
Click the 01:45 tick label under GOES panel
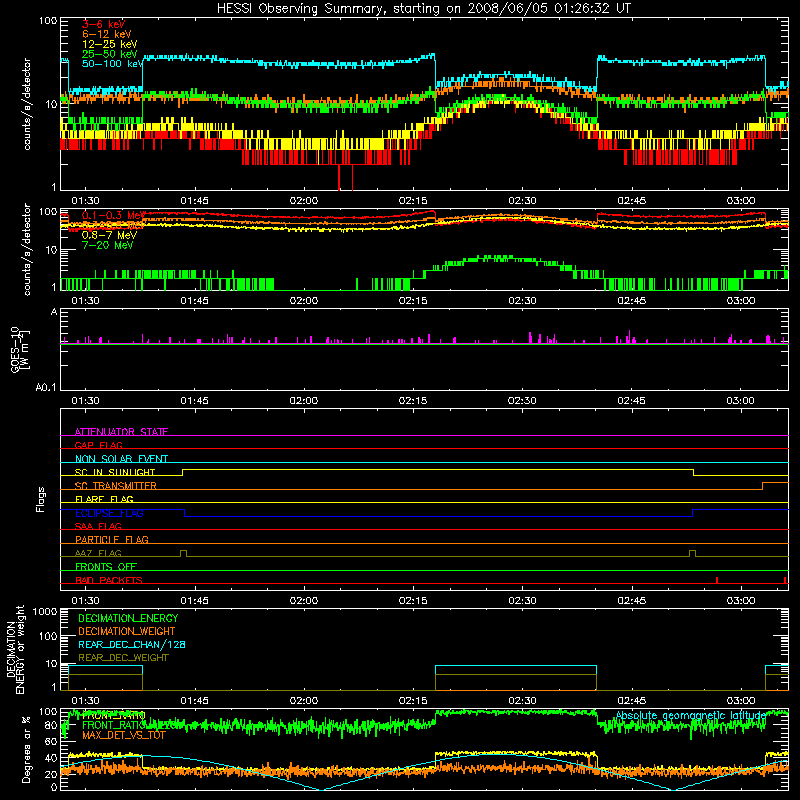tap(194, 401)
